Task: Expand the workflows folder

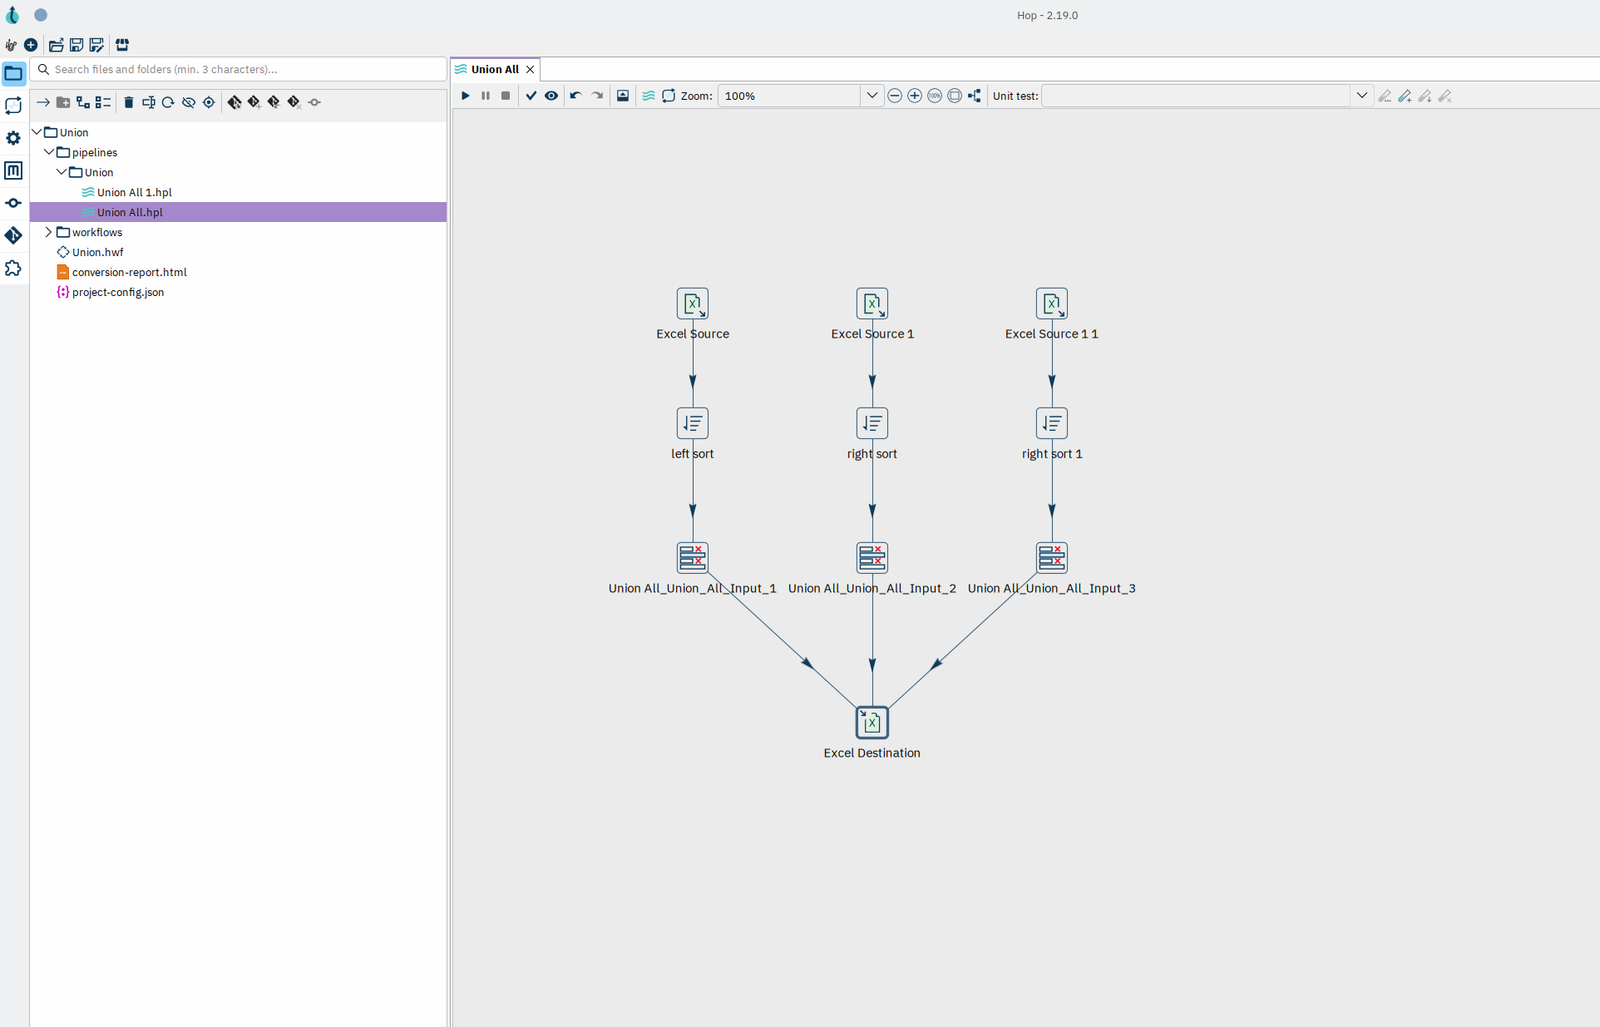Action: pos(49,232)
